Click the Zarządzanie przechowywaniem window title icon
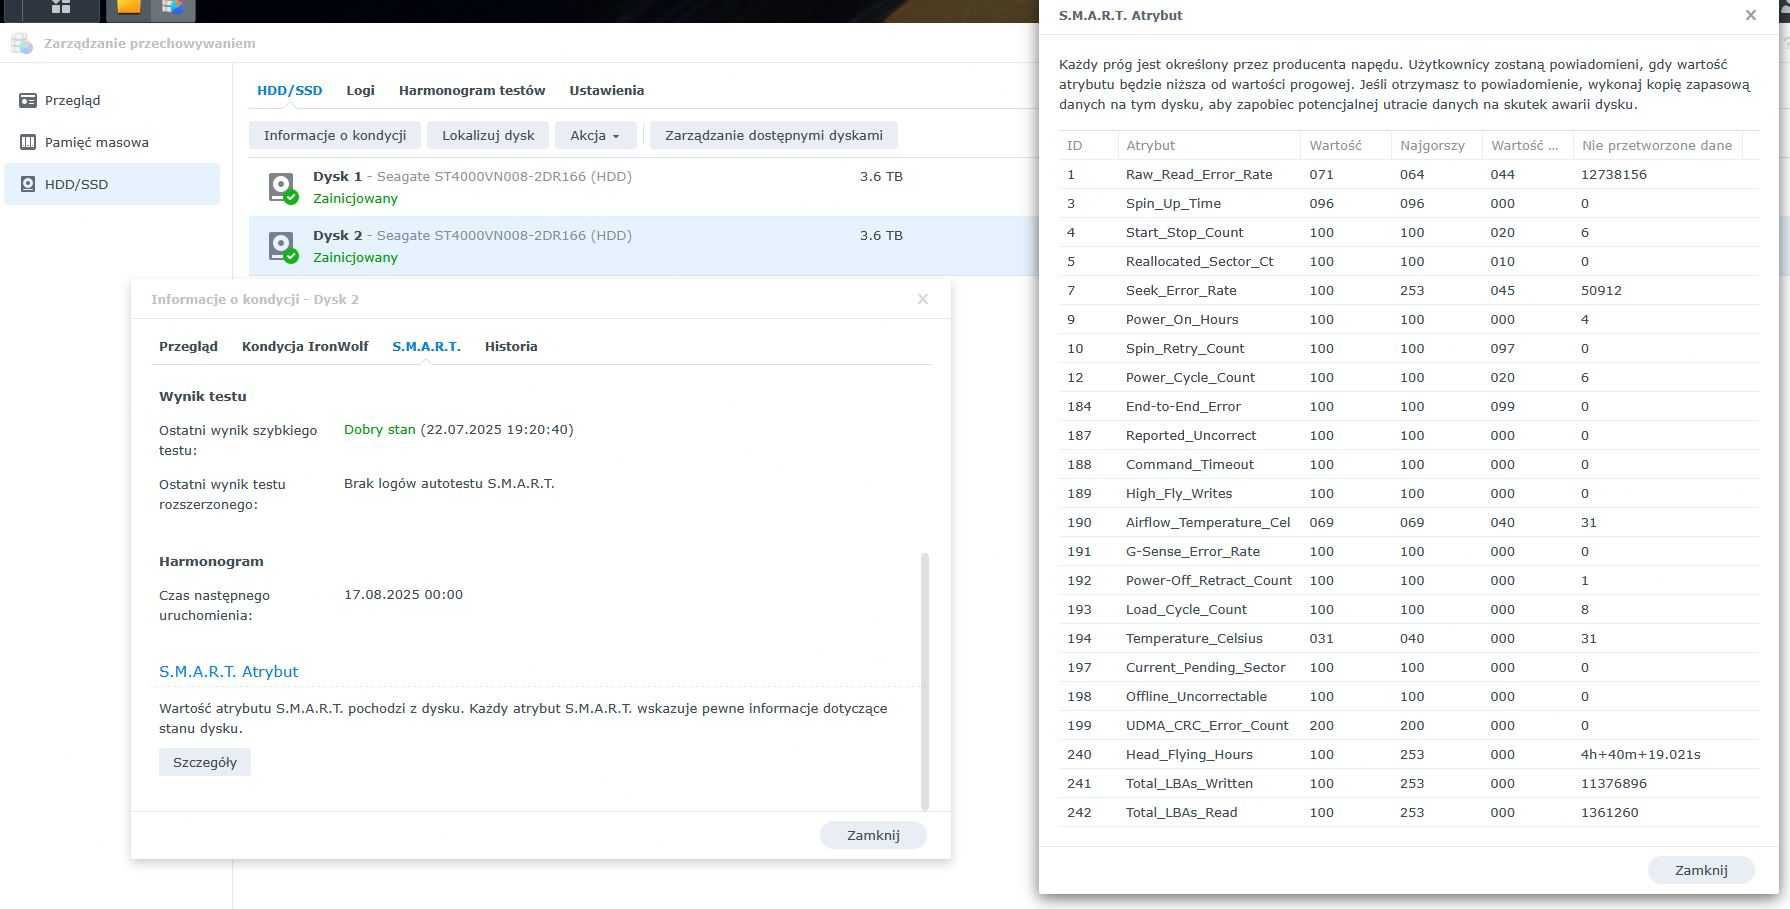This screenshot has width=1790, height=909. coord(21,43)
